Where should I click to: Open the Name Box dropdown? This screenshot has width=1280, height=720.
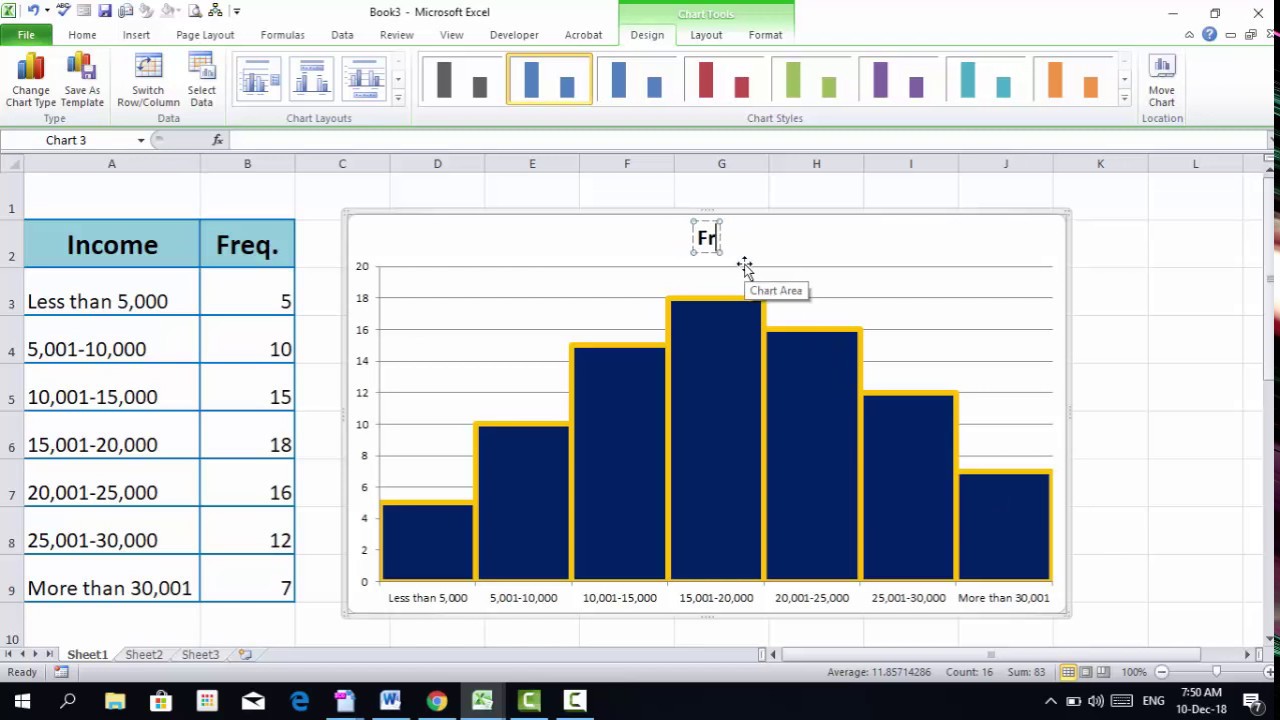pos(141,140)
